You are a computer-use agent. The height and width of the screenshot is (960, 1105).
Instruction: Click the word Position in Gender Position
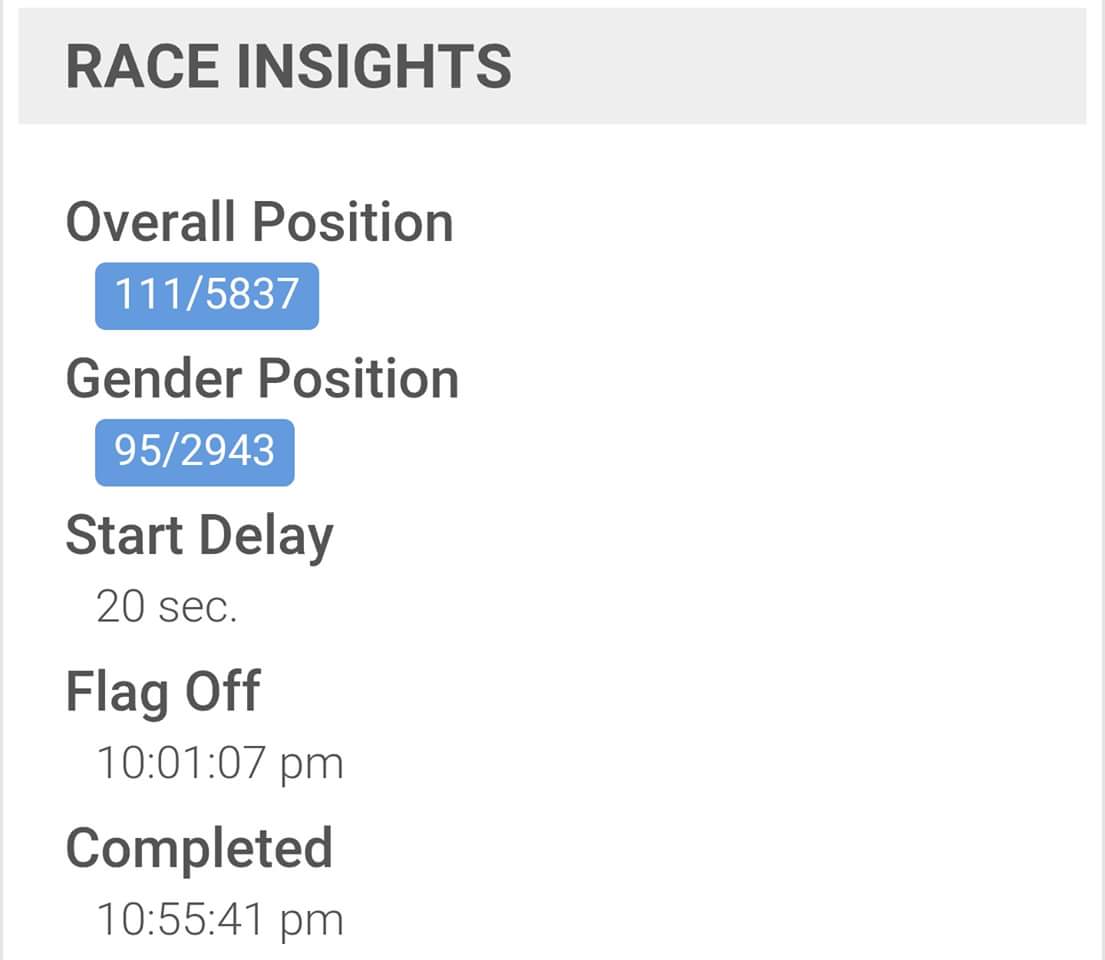pos(358,378)
